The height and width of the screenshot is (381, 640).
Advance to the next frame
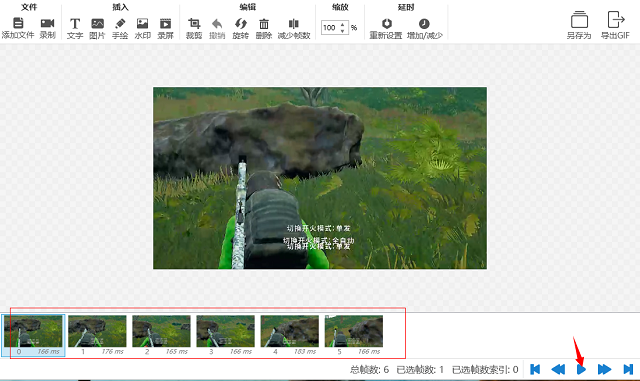[x=604, y=369]
